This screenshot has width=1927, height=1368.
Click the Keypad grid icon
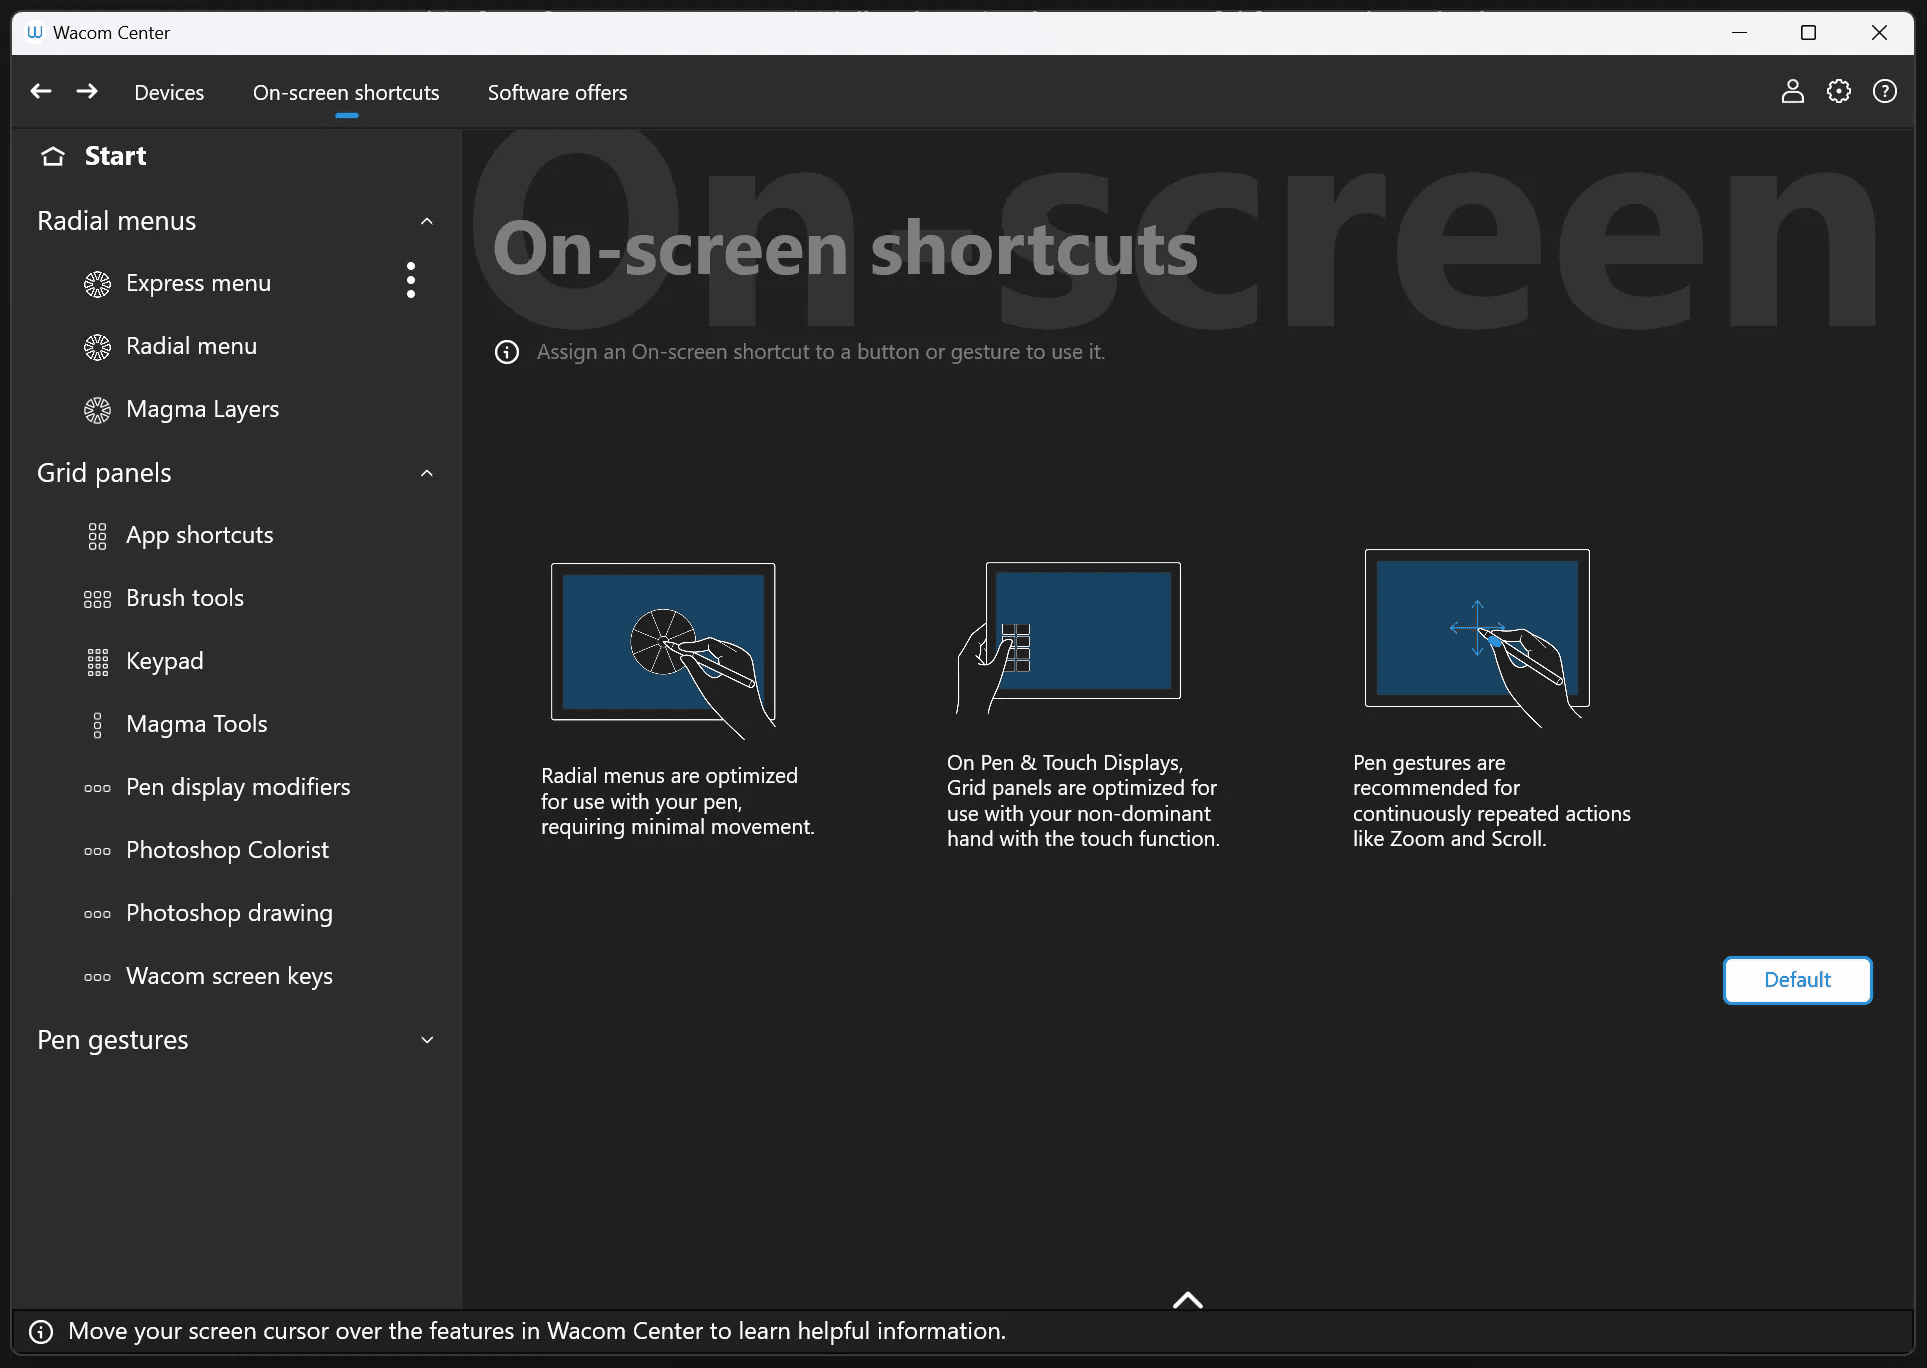[x=97, y=662]
